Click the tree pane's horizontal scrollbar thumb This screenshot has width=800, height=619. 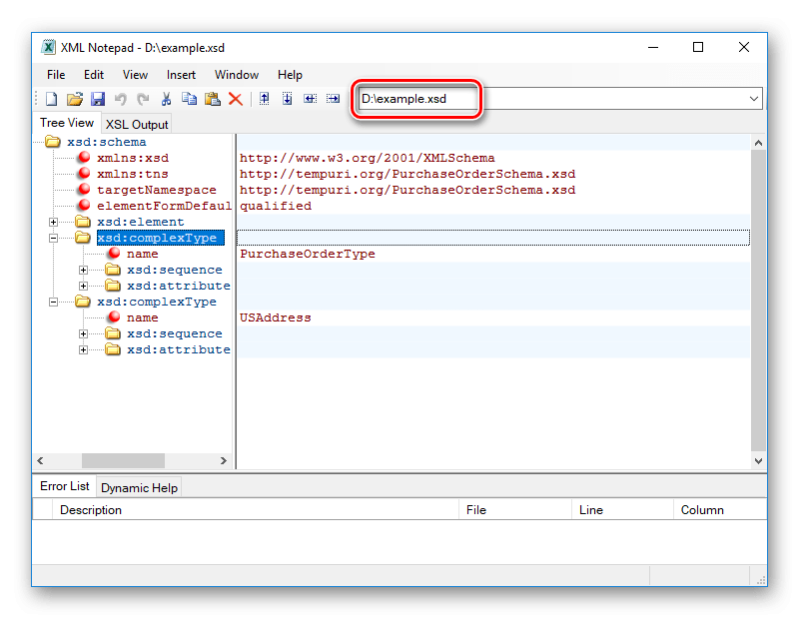coord(123,460)
